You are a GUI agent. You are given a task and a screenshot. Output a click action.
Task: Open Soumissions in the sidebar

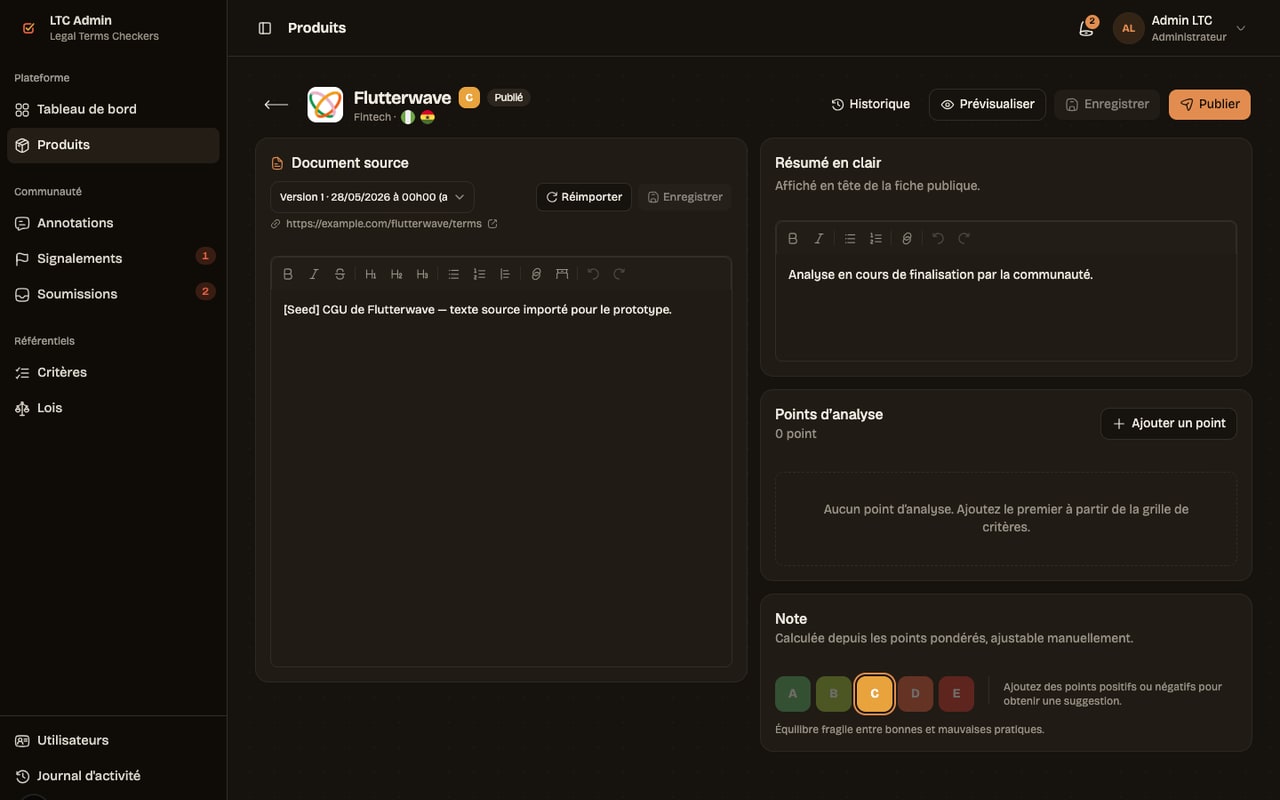[x=113, y=294]
